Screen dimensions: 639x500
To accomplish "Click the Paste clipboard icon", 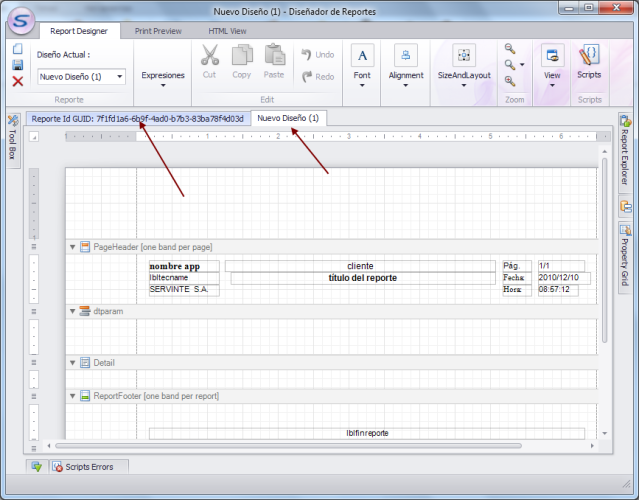I will pos(274,56).
